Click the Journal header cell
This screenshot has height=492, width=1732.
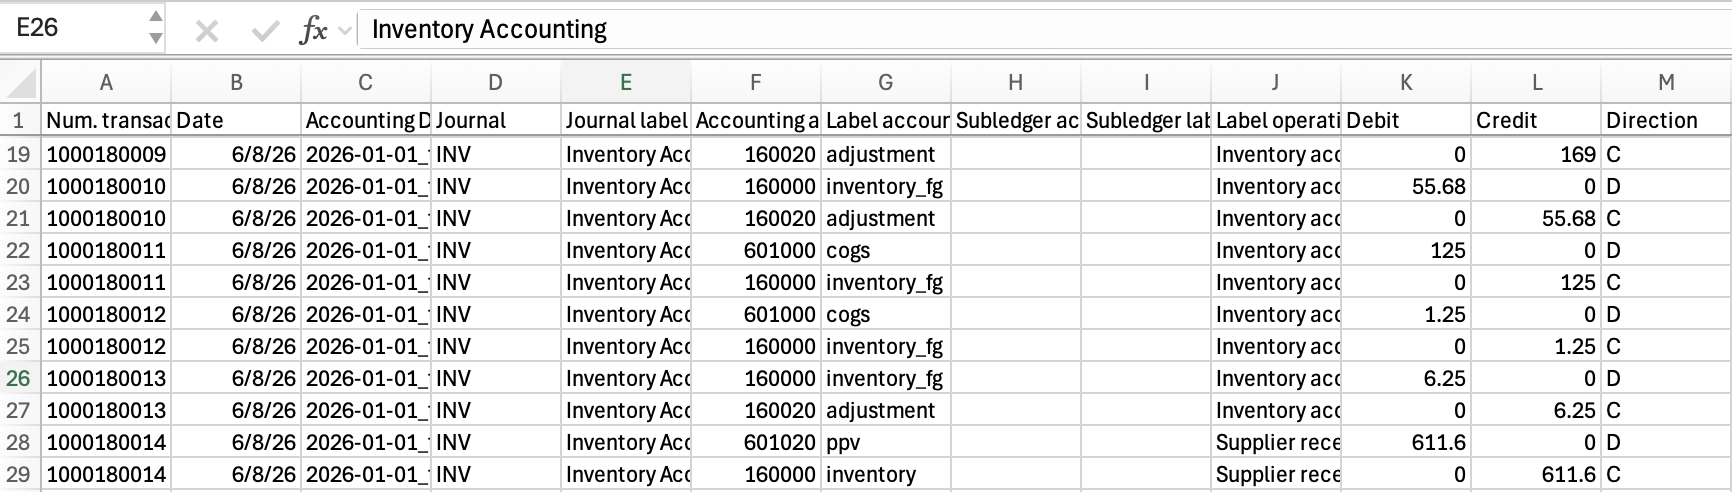(496, 120)
